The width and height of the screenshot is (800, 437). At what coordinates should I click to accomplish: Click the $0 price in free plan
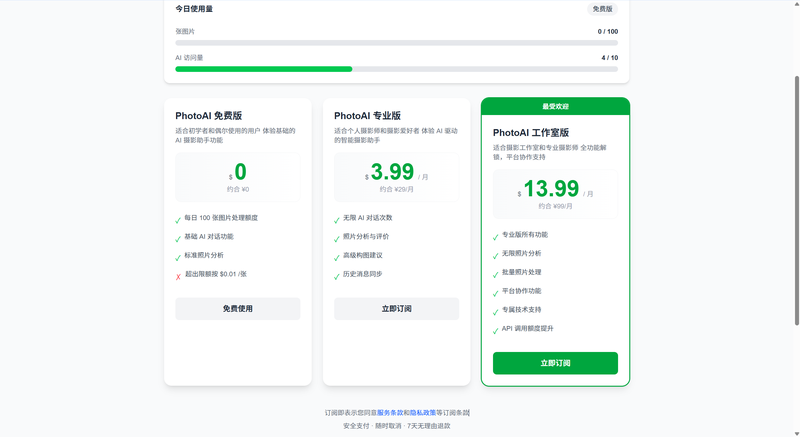(238, 172)
